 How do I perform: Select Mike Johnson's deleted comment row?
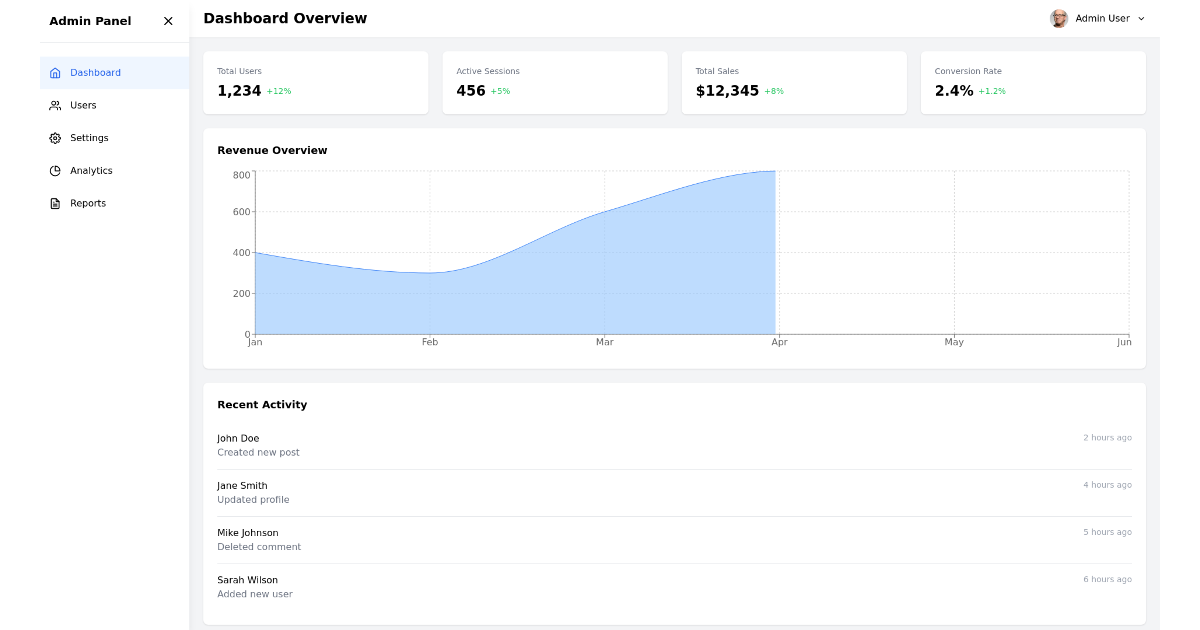pyautogui.click(x=675, y=539)
